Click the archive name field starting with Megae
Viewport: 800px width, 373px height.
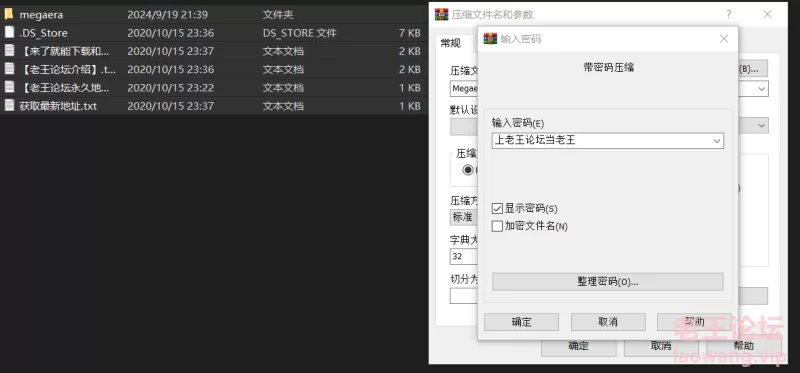[x=464, y=89]
